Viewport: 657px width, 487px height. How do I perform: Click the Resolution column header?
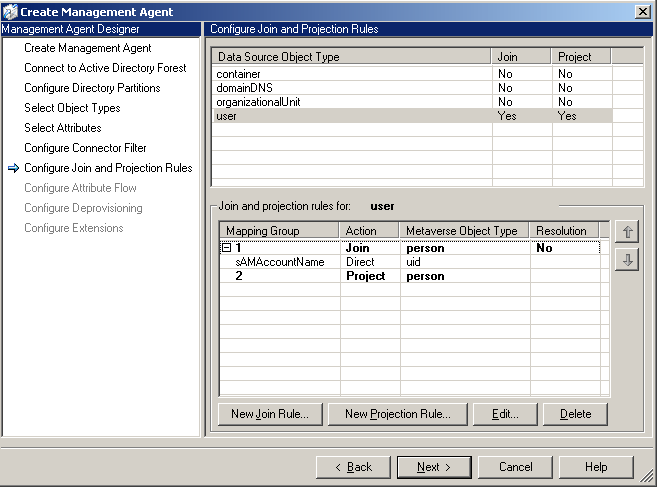(565, 231)
